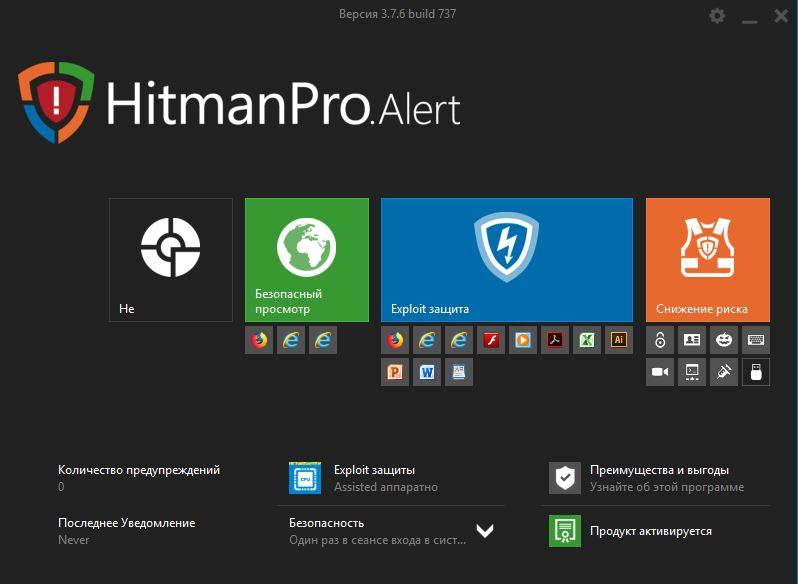Click the version text 'Версия 3.7.6 build 737'
Image resolution: width=798 pixels, height=584 pixels.
click(x=397, y=14)
